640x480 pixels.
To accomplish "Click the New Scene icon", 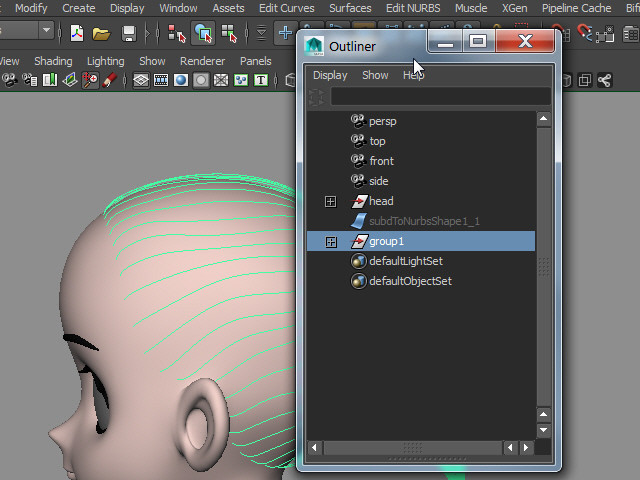I will point(77,33).
